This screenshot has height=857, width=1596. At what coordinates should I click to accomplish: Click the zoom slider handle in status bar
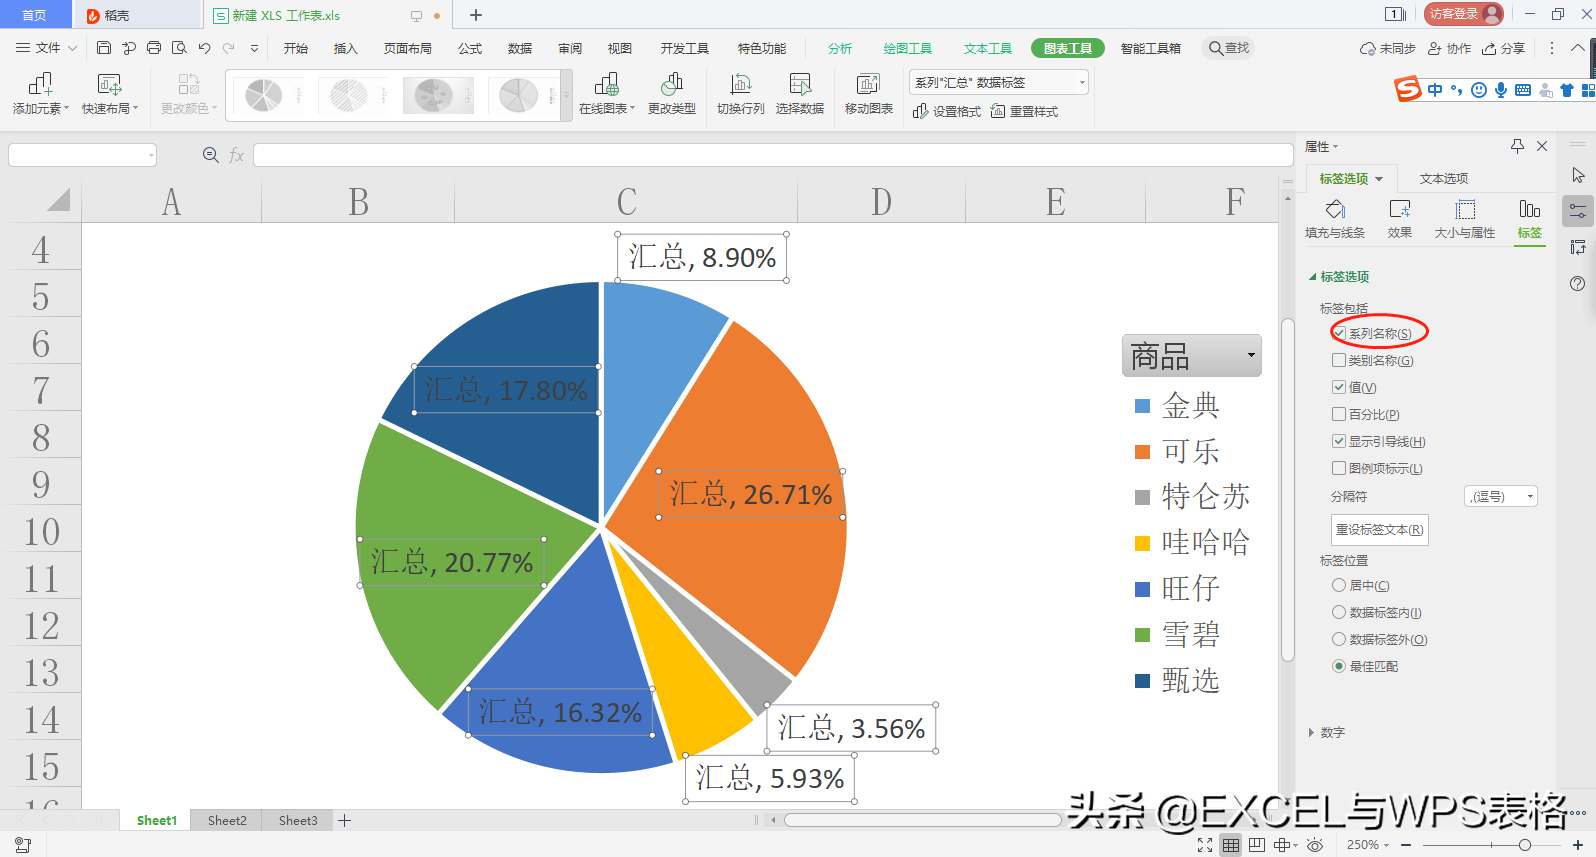click(x=1525, y=845)
